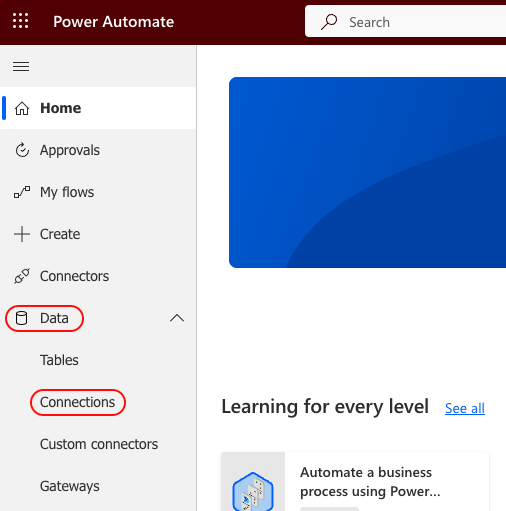
Task: Click the My flows connector icon
Action: point(22,192)
